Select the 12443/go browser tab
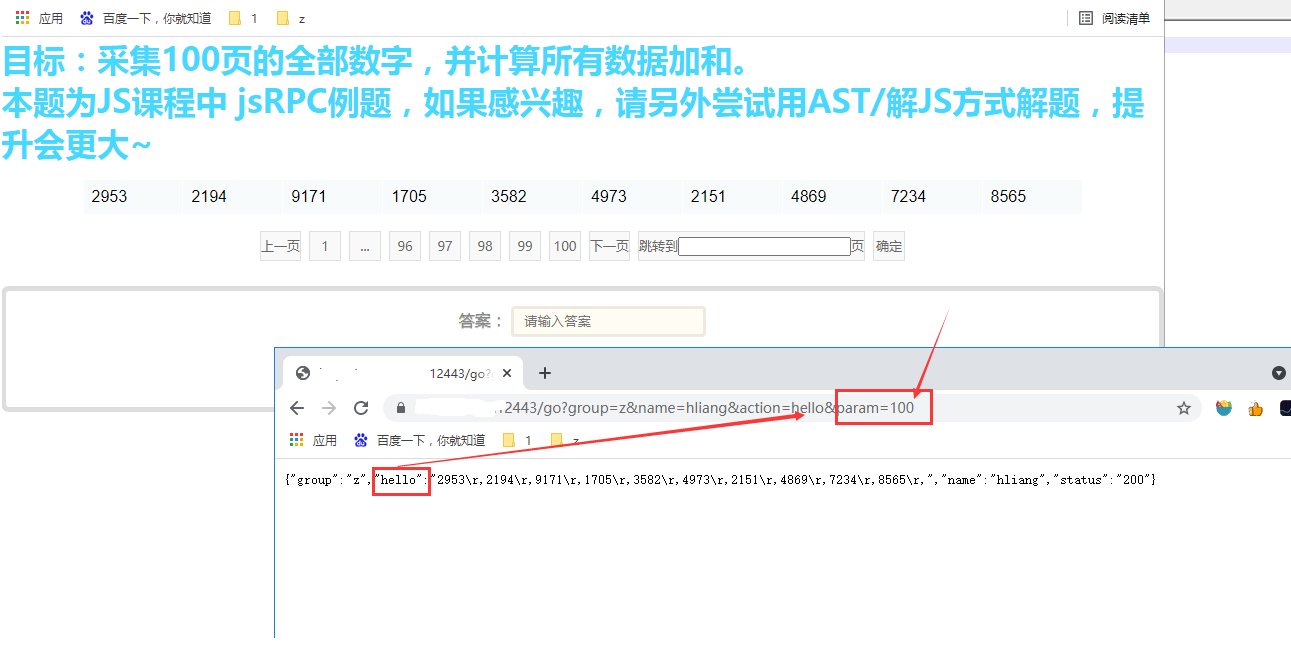The width and height of the screenshot is (1291, 665). [403, 373]
